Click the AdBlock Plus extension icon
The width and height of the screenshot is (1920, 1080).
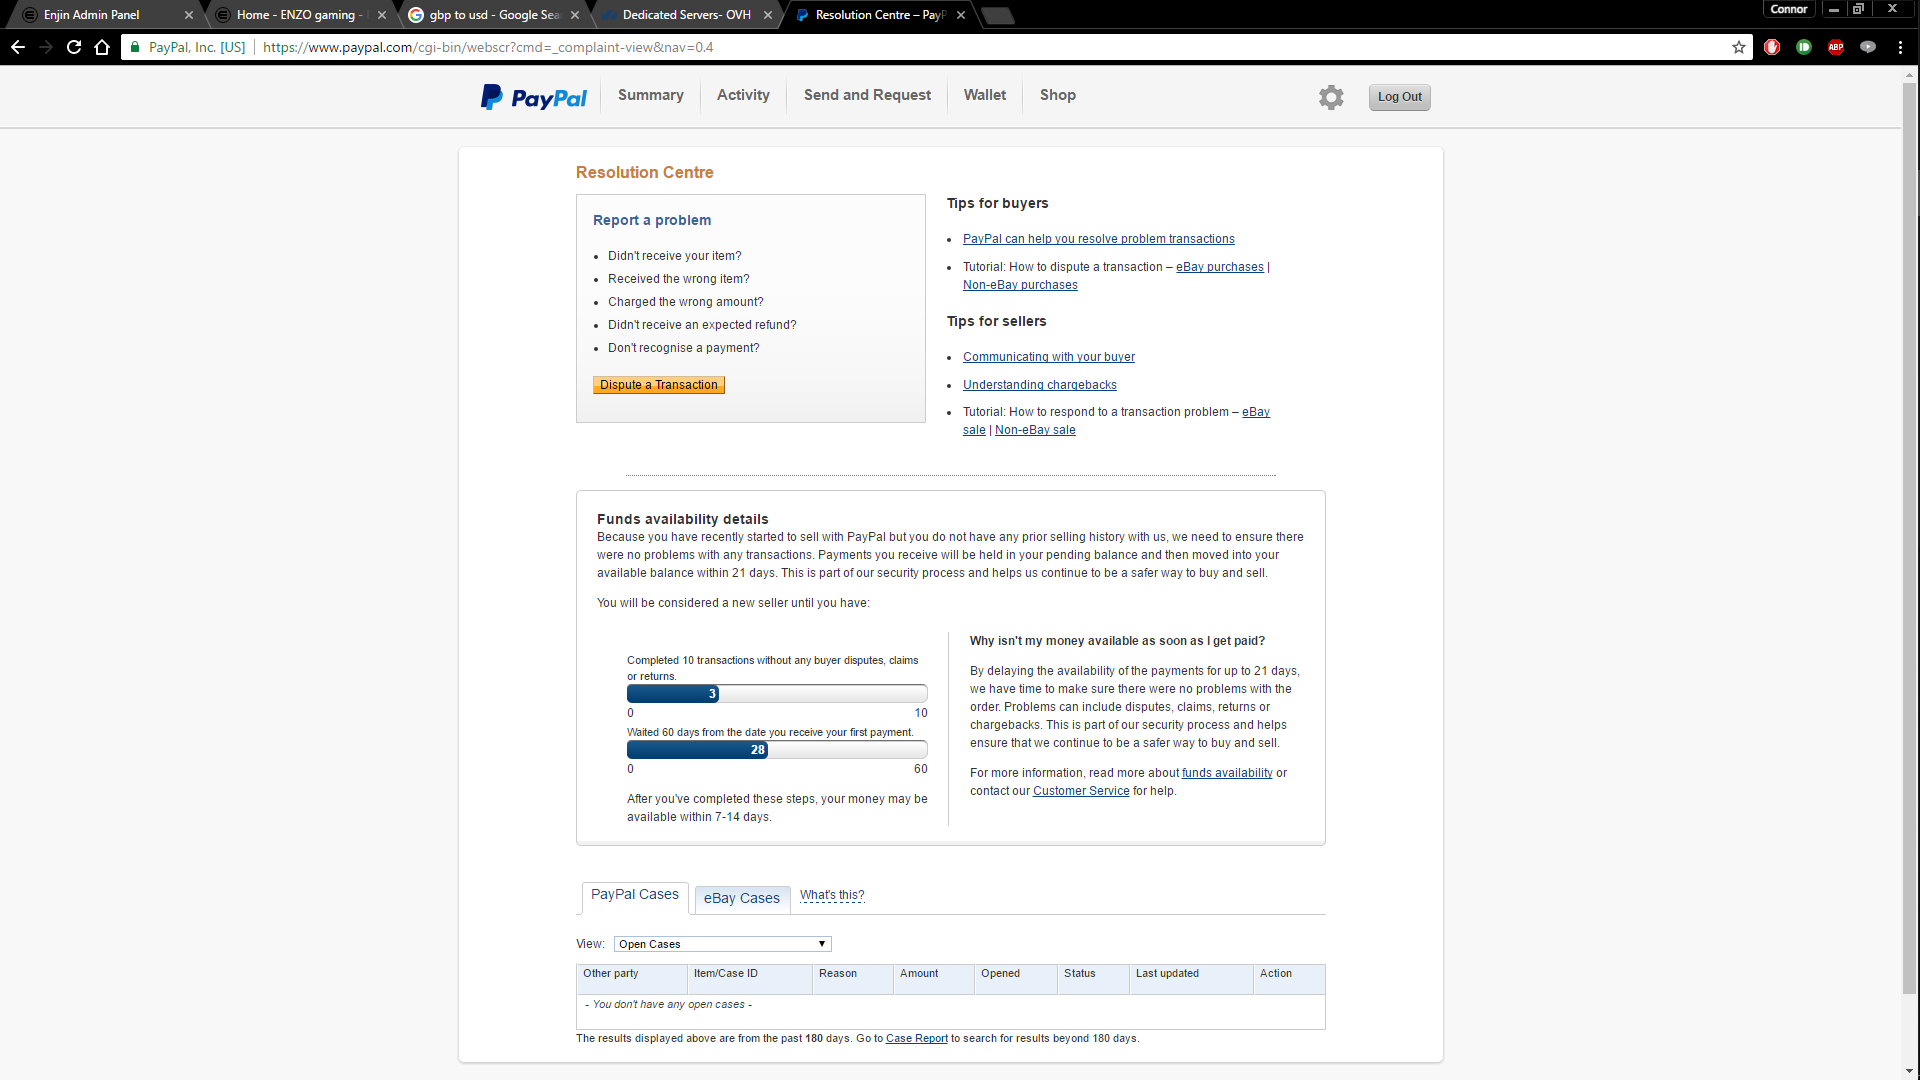click(x=1836, y=47)
